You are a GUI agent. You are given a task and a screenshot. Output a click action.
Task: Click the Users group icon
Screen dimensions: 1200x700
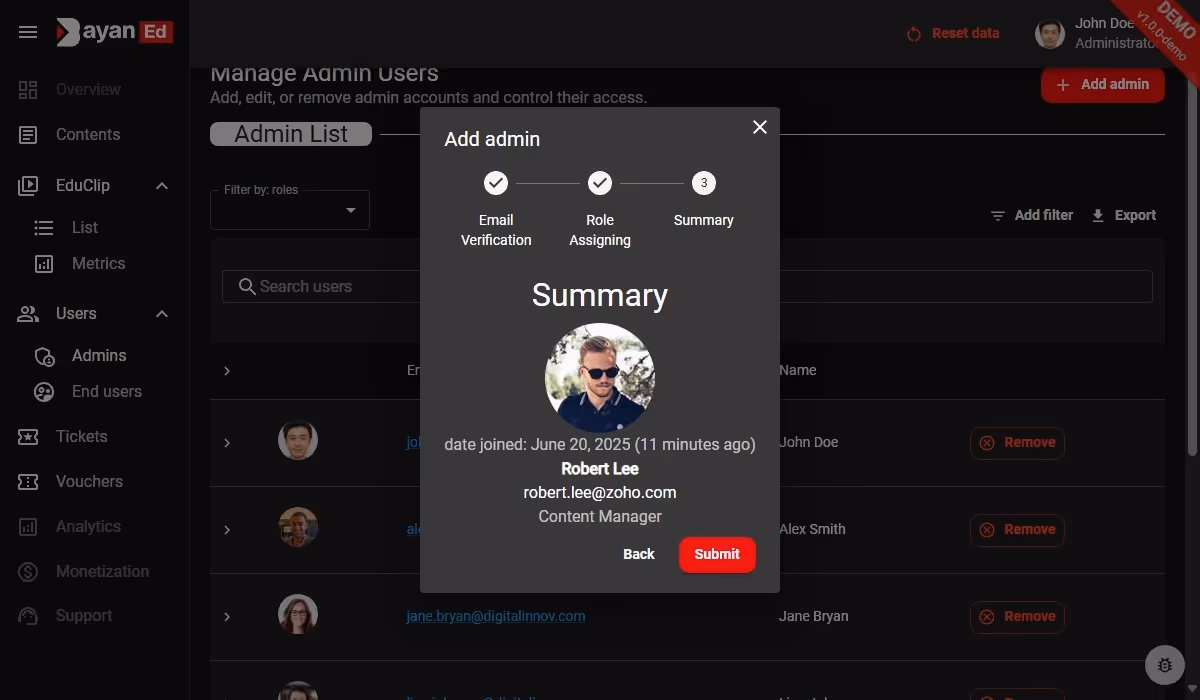click(x=28, y=314)
